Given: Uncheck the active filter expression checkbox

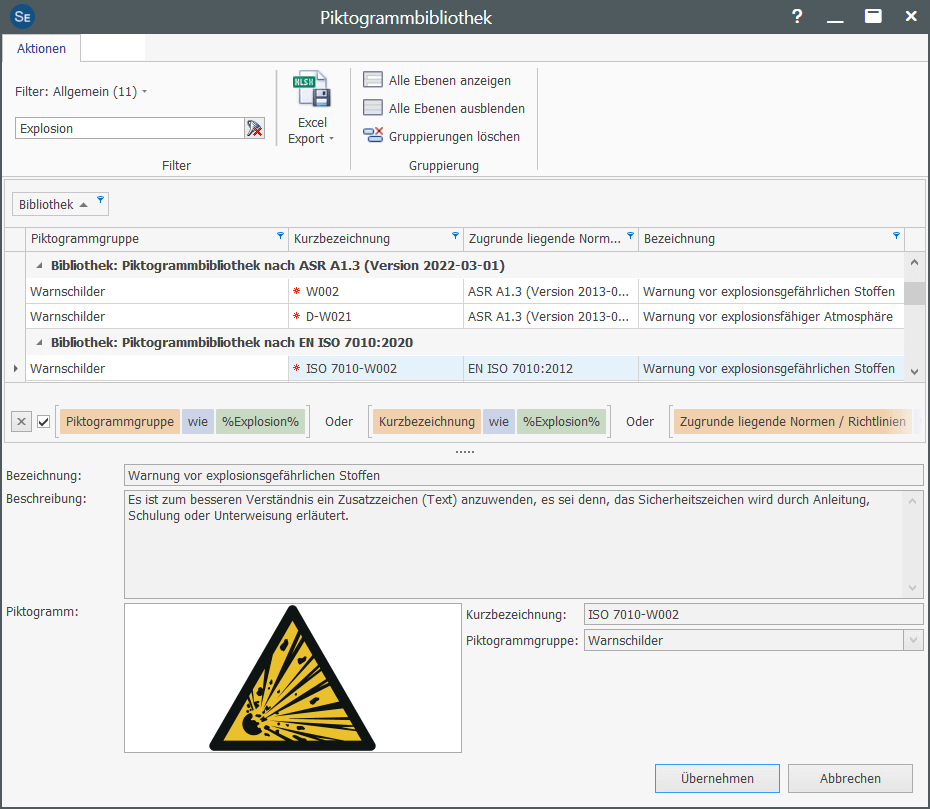Looking at the screenshot, I should 43,422.
